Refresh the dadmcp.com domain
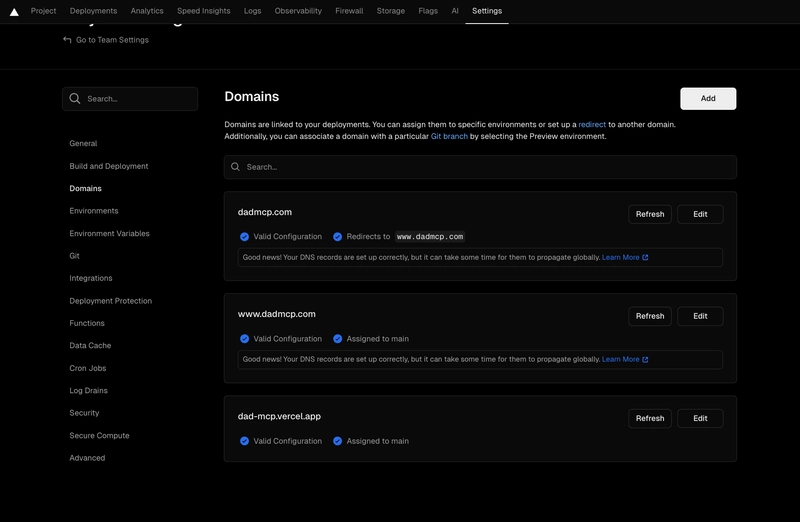The width and height of the screenshot is (800, 522). (649, 214)
